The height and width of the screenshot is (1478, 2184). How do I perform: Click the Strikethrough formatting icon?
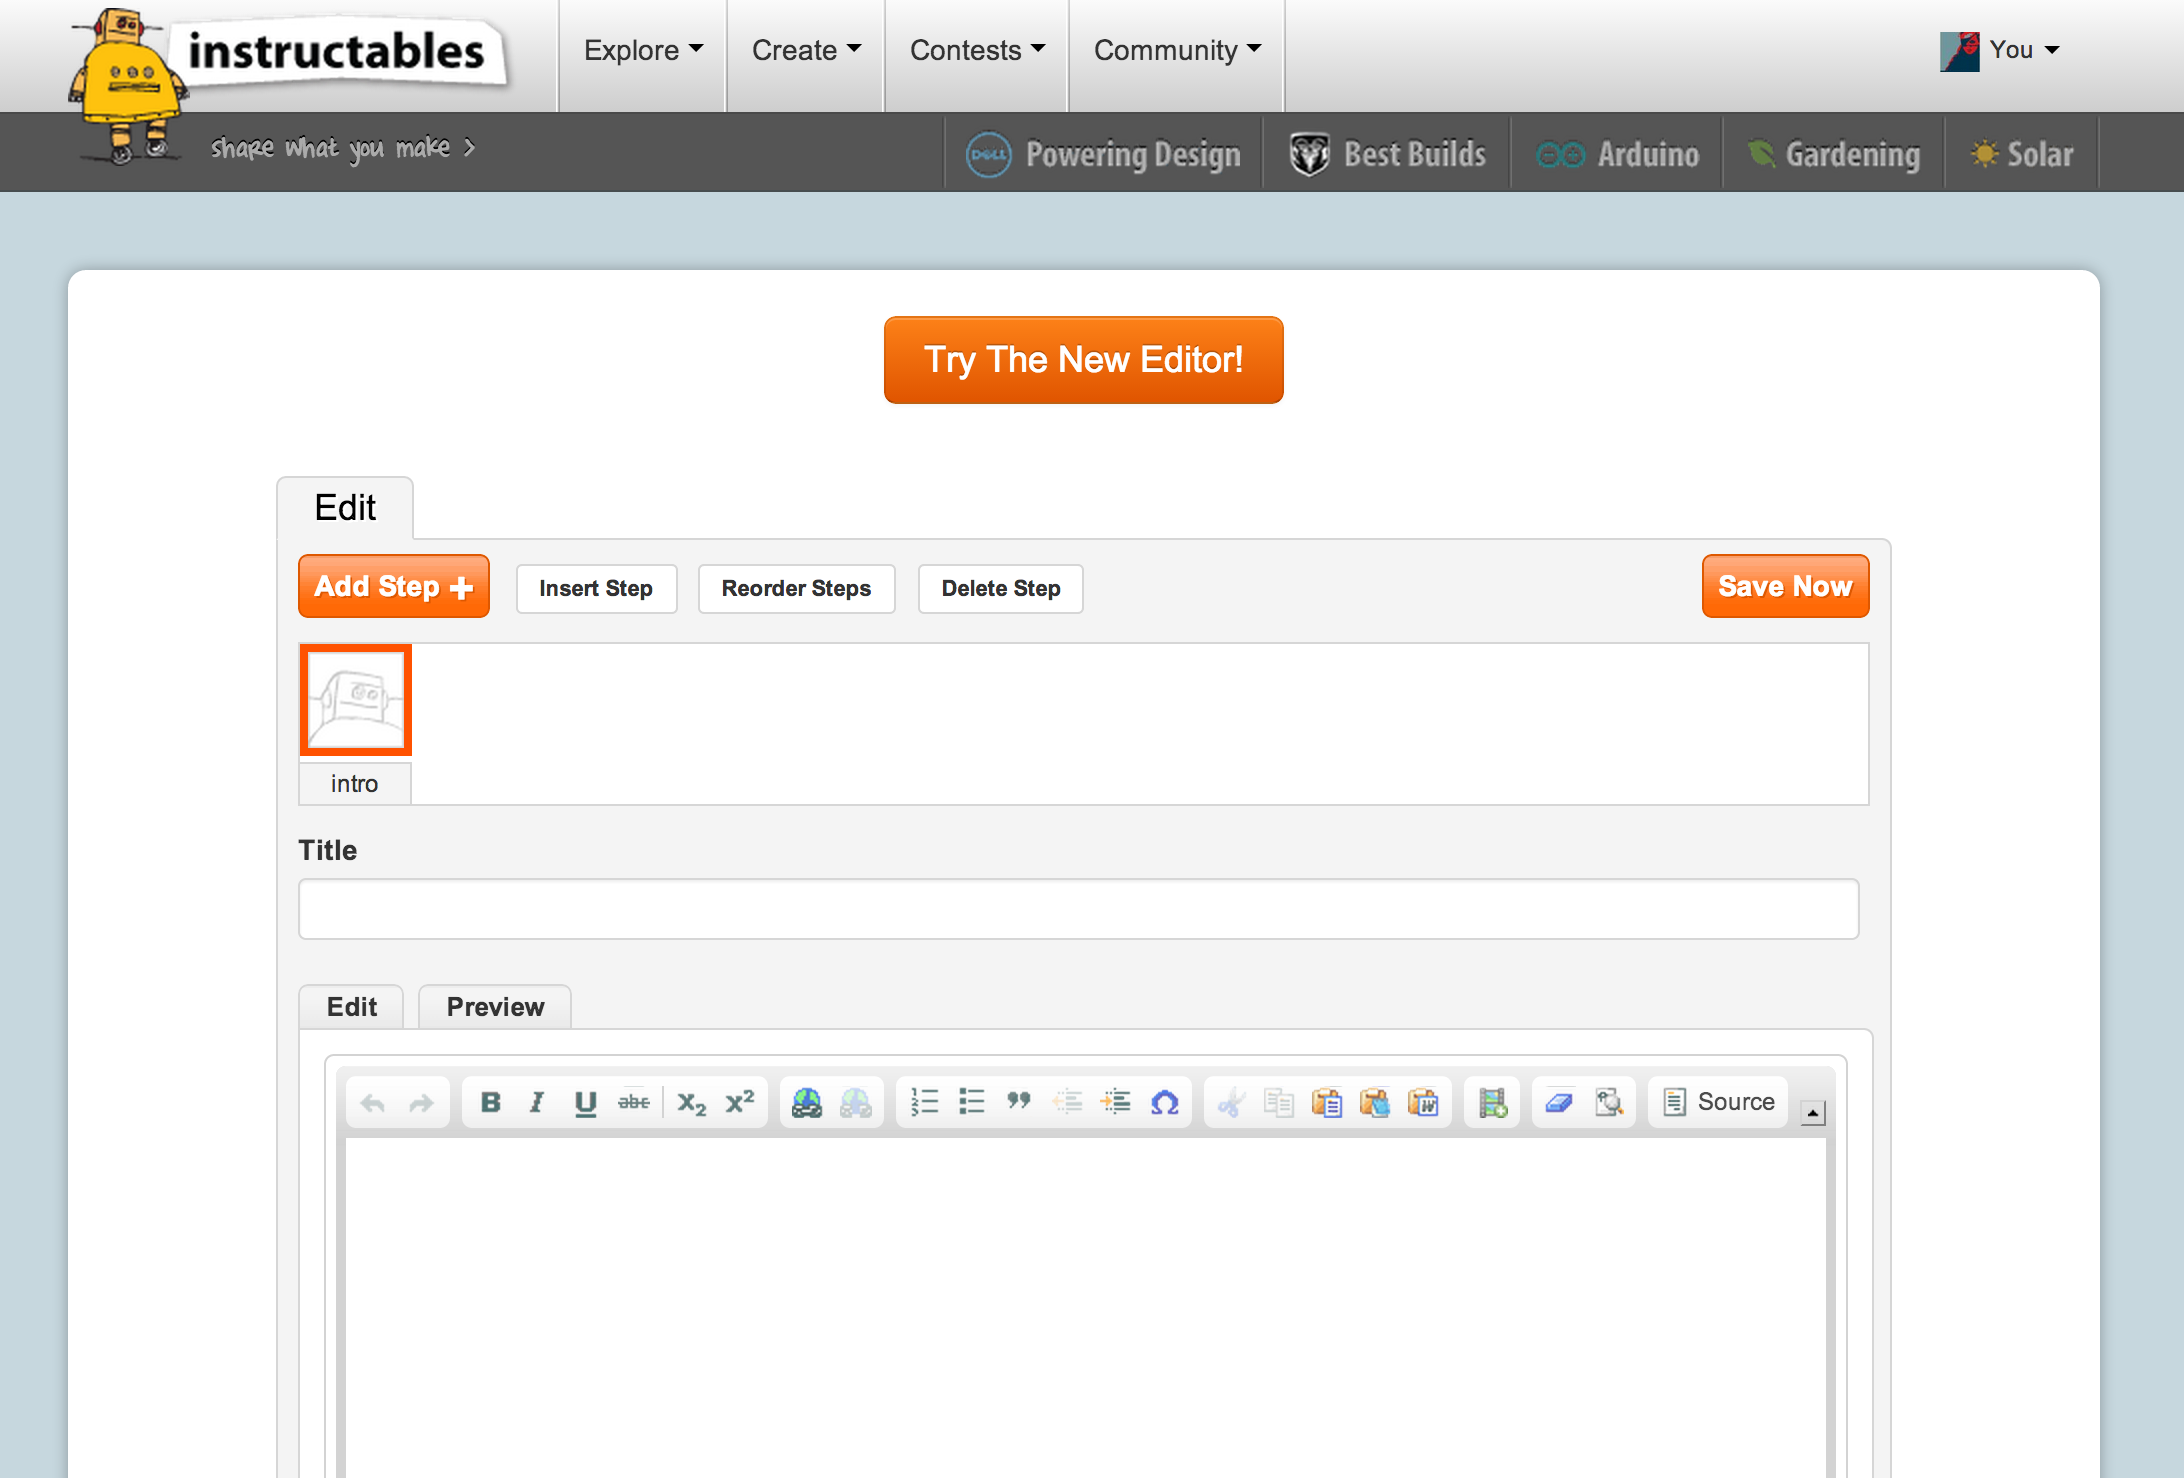coord(633,1100)
